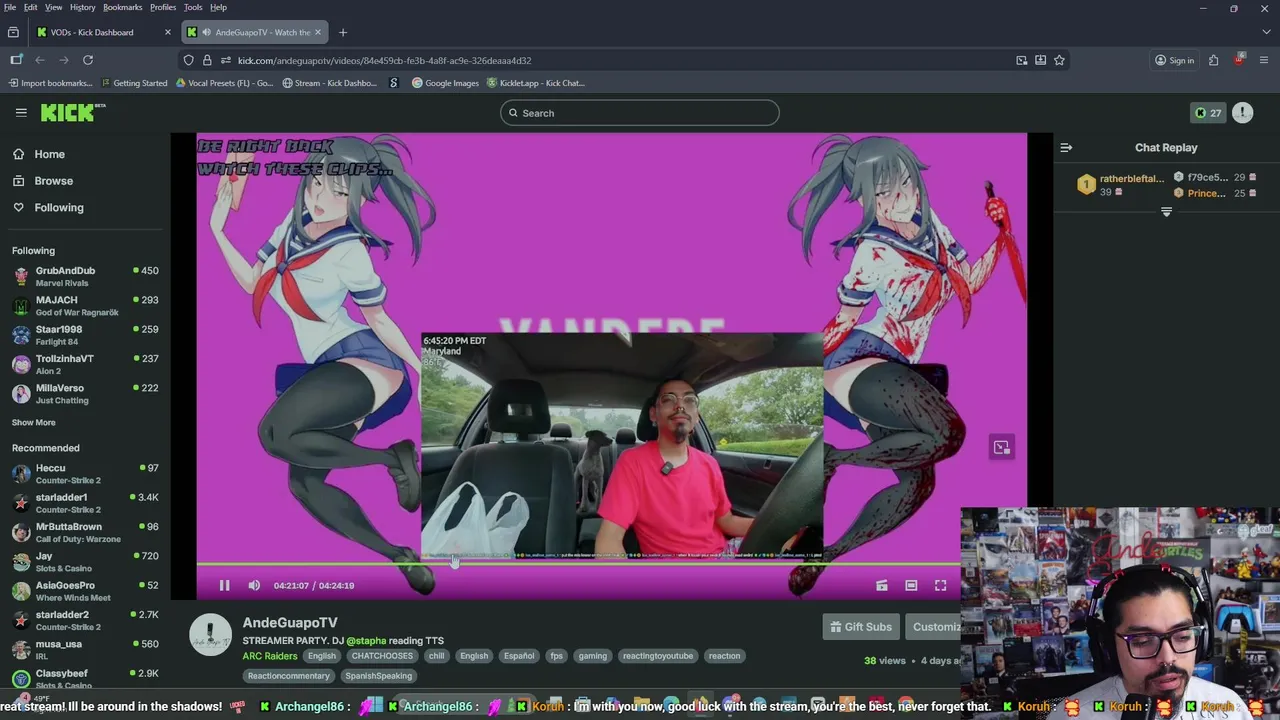The image size is (1280, 720).
Task: Click the AndeGuapoTV channel name
Action: point(290,623)
